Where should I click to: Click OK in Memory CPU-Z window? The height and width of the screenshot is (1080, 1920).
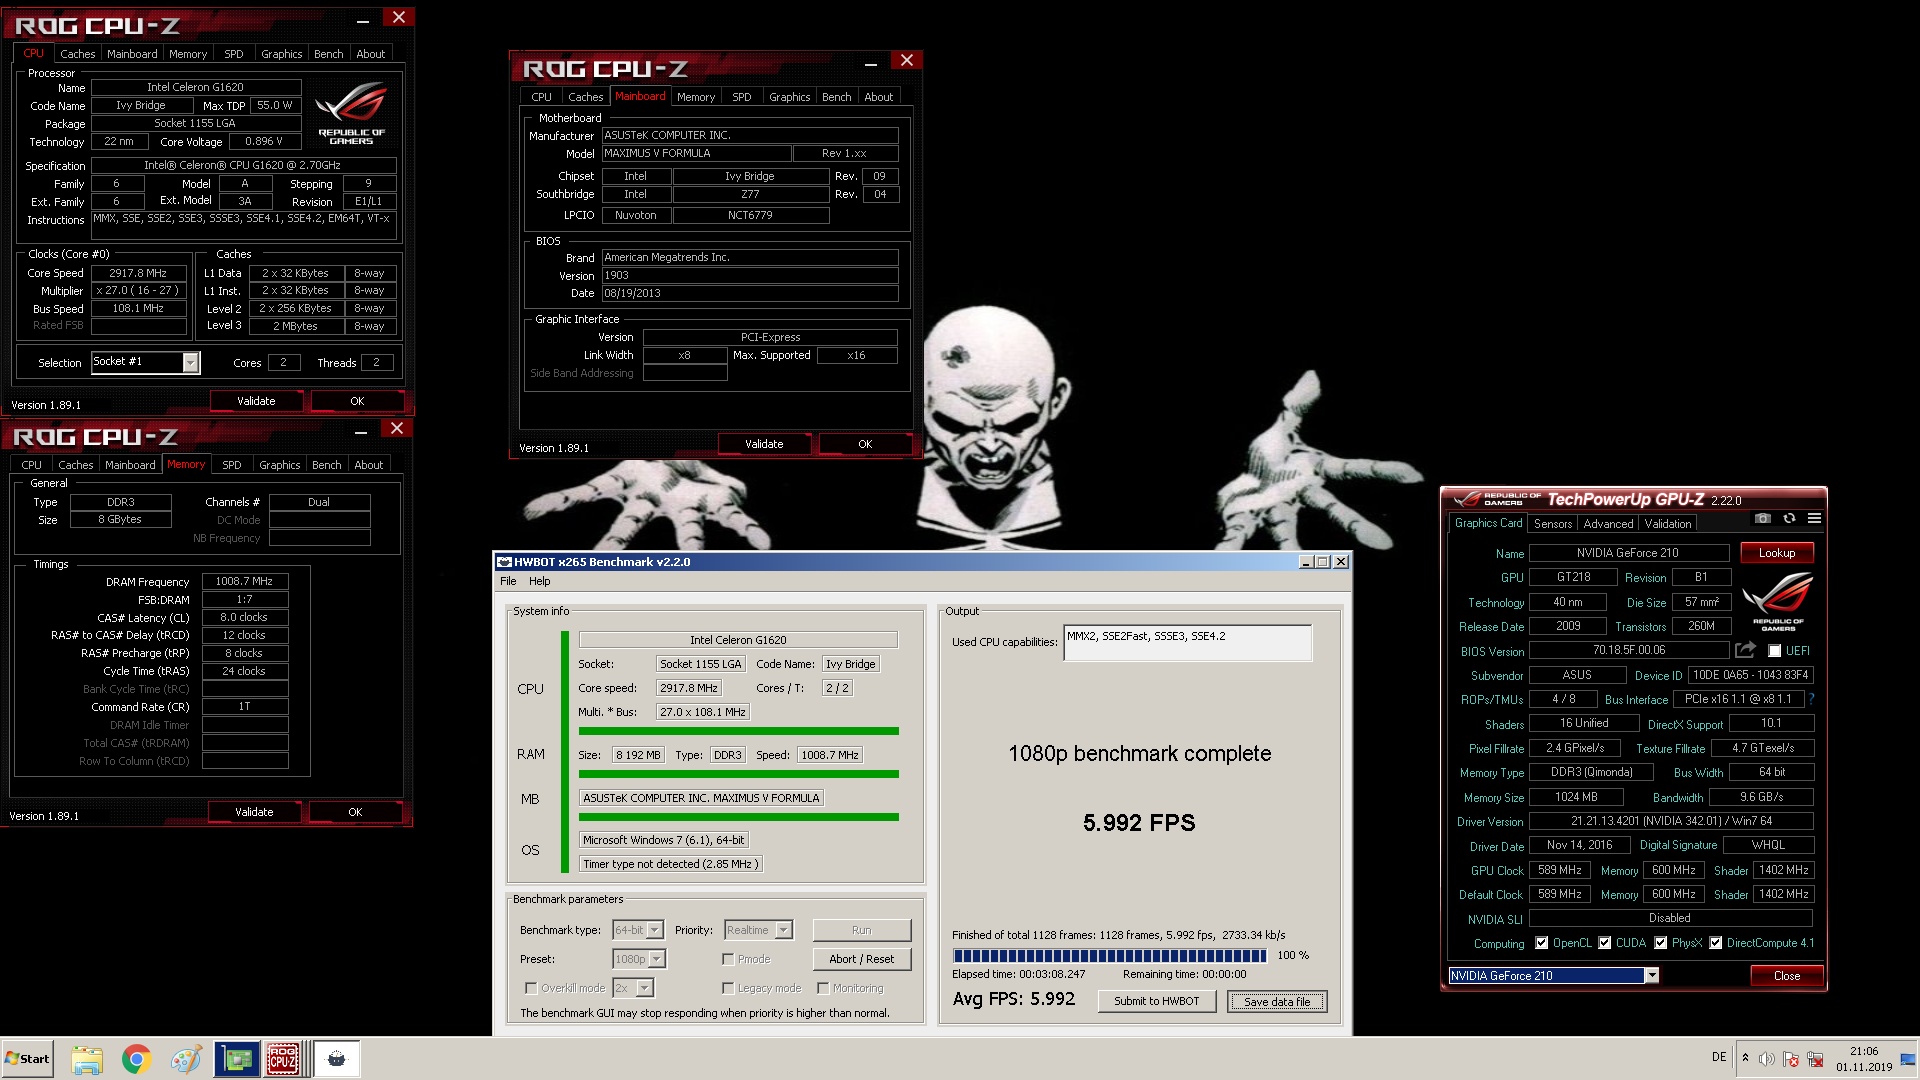click(355, 812)
